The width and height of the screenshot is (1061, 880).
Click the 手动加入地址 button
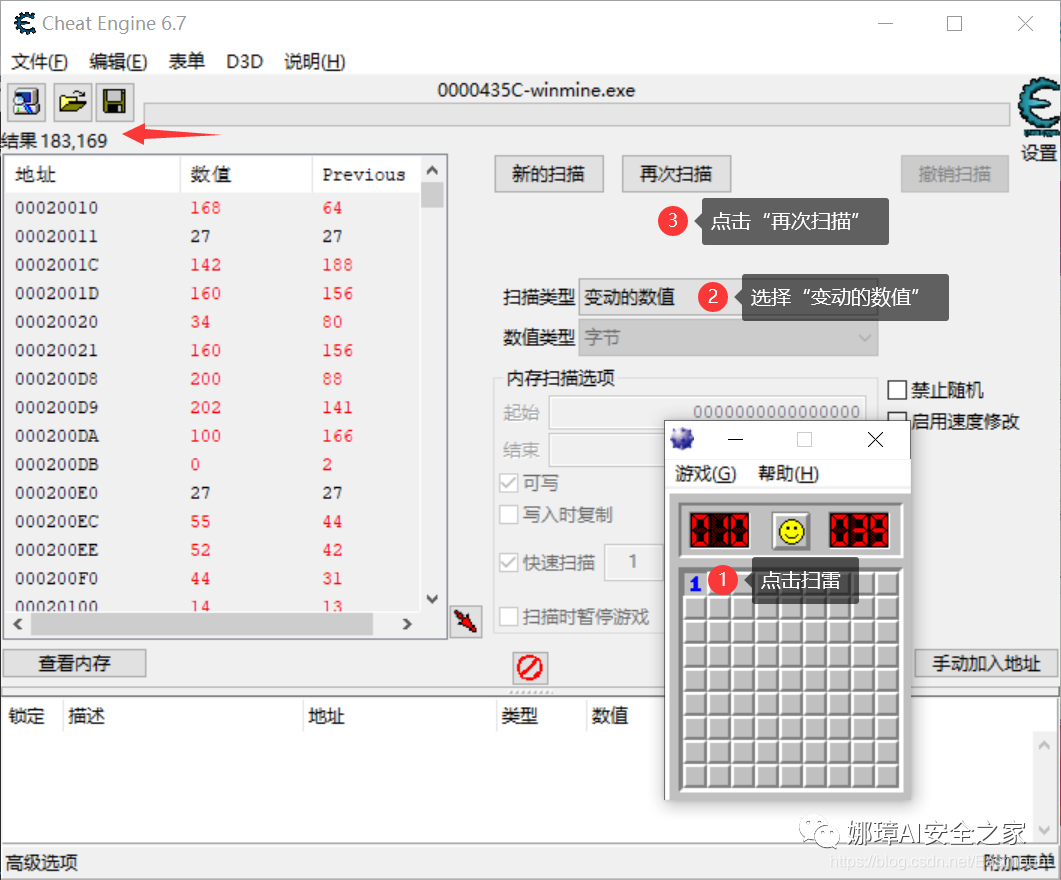pos(986,663)
